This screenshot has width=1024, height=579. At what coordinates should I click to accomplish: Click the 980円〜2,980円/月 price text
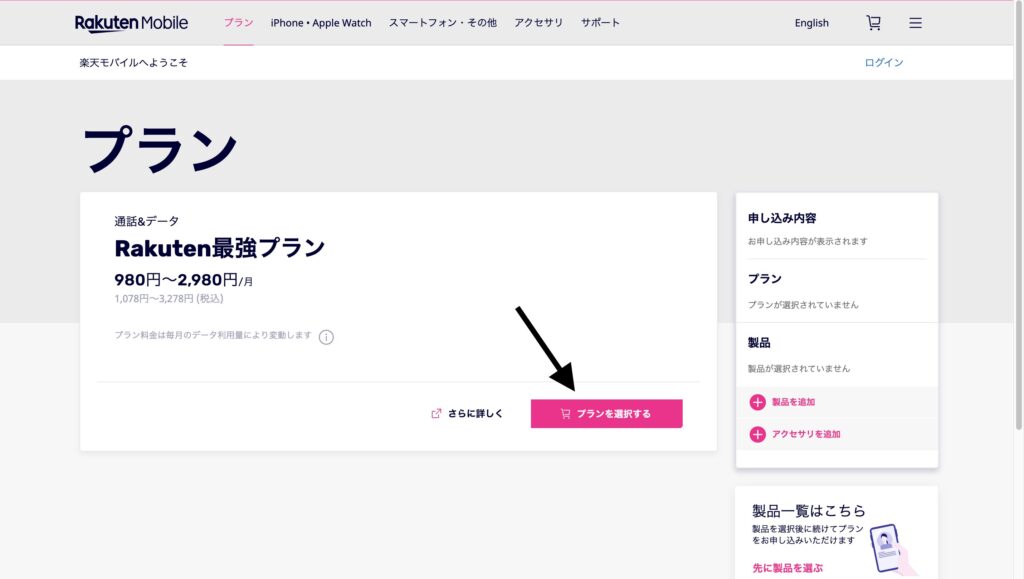pyautogui.click(x=184, y=280)
